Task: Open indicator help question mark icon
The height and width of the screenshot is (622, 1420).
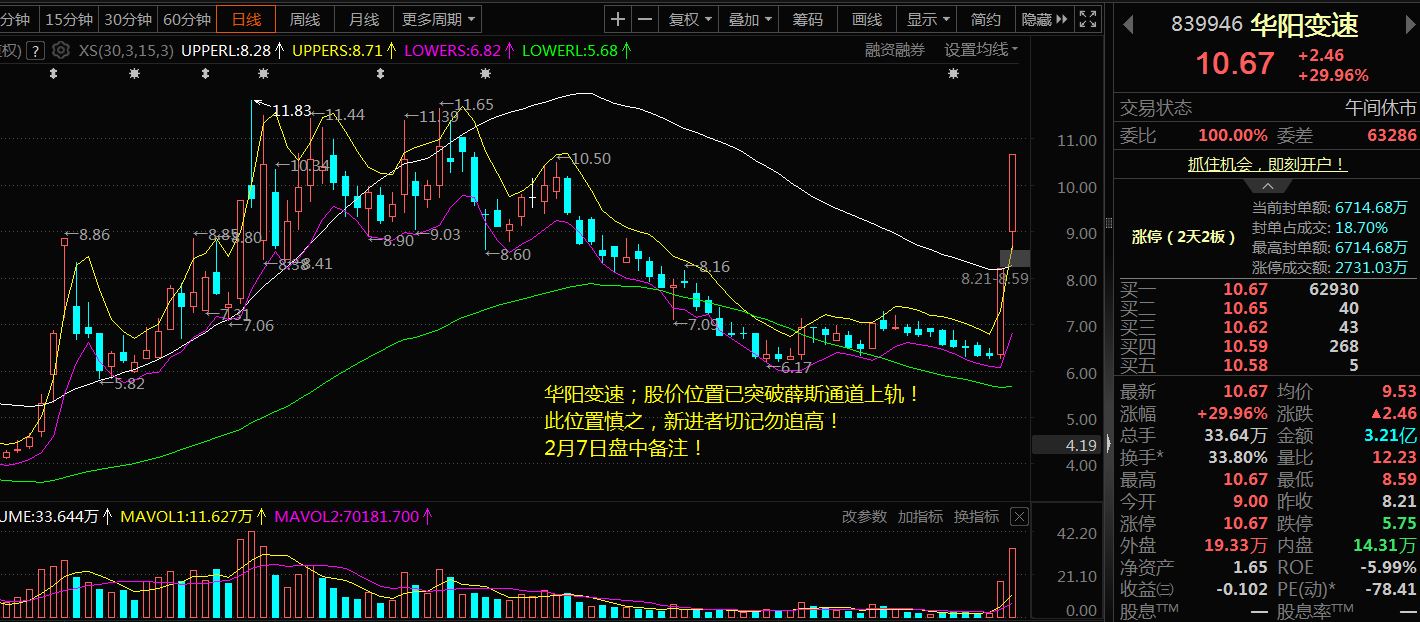Action: (36, 50)
